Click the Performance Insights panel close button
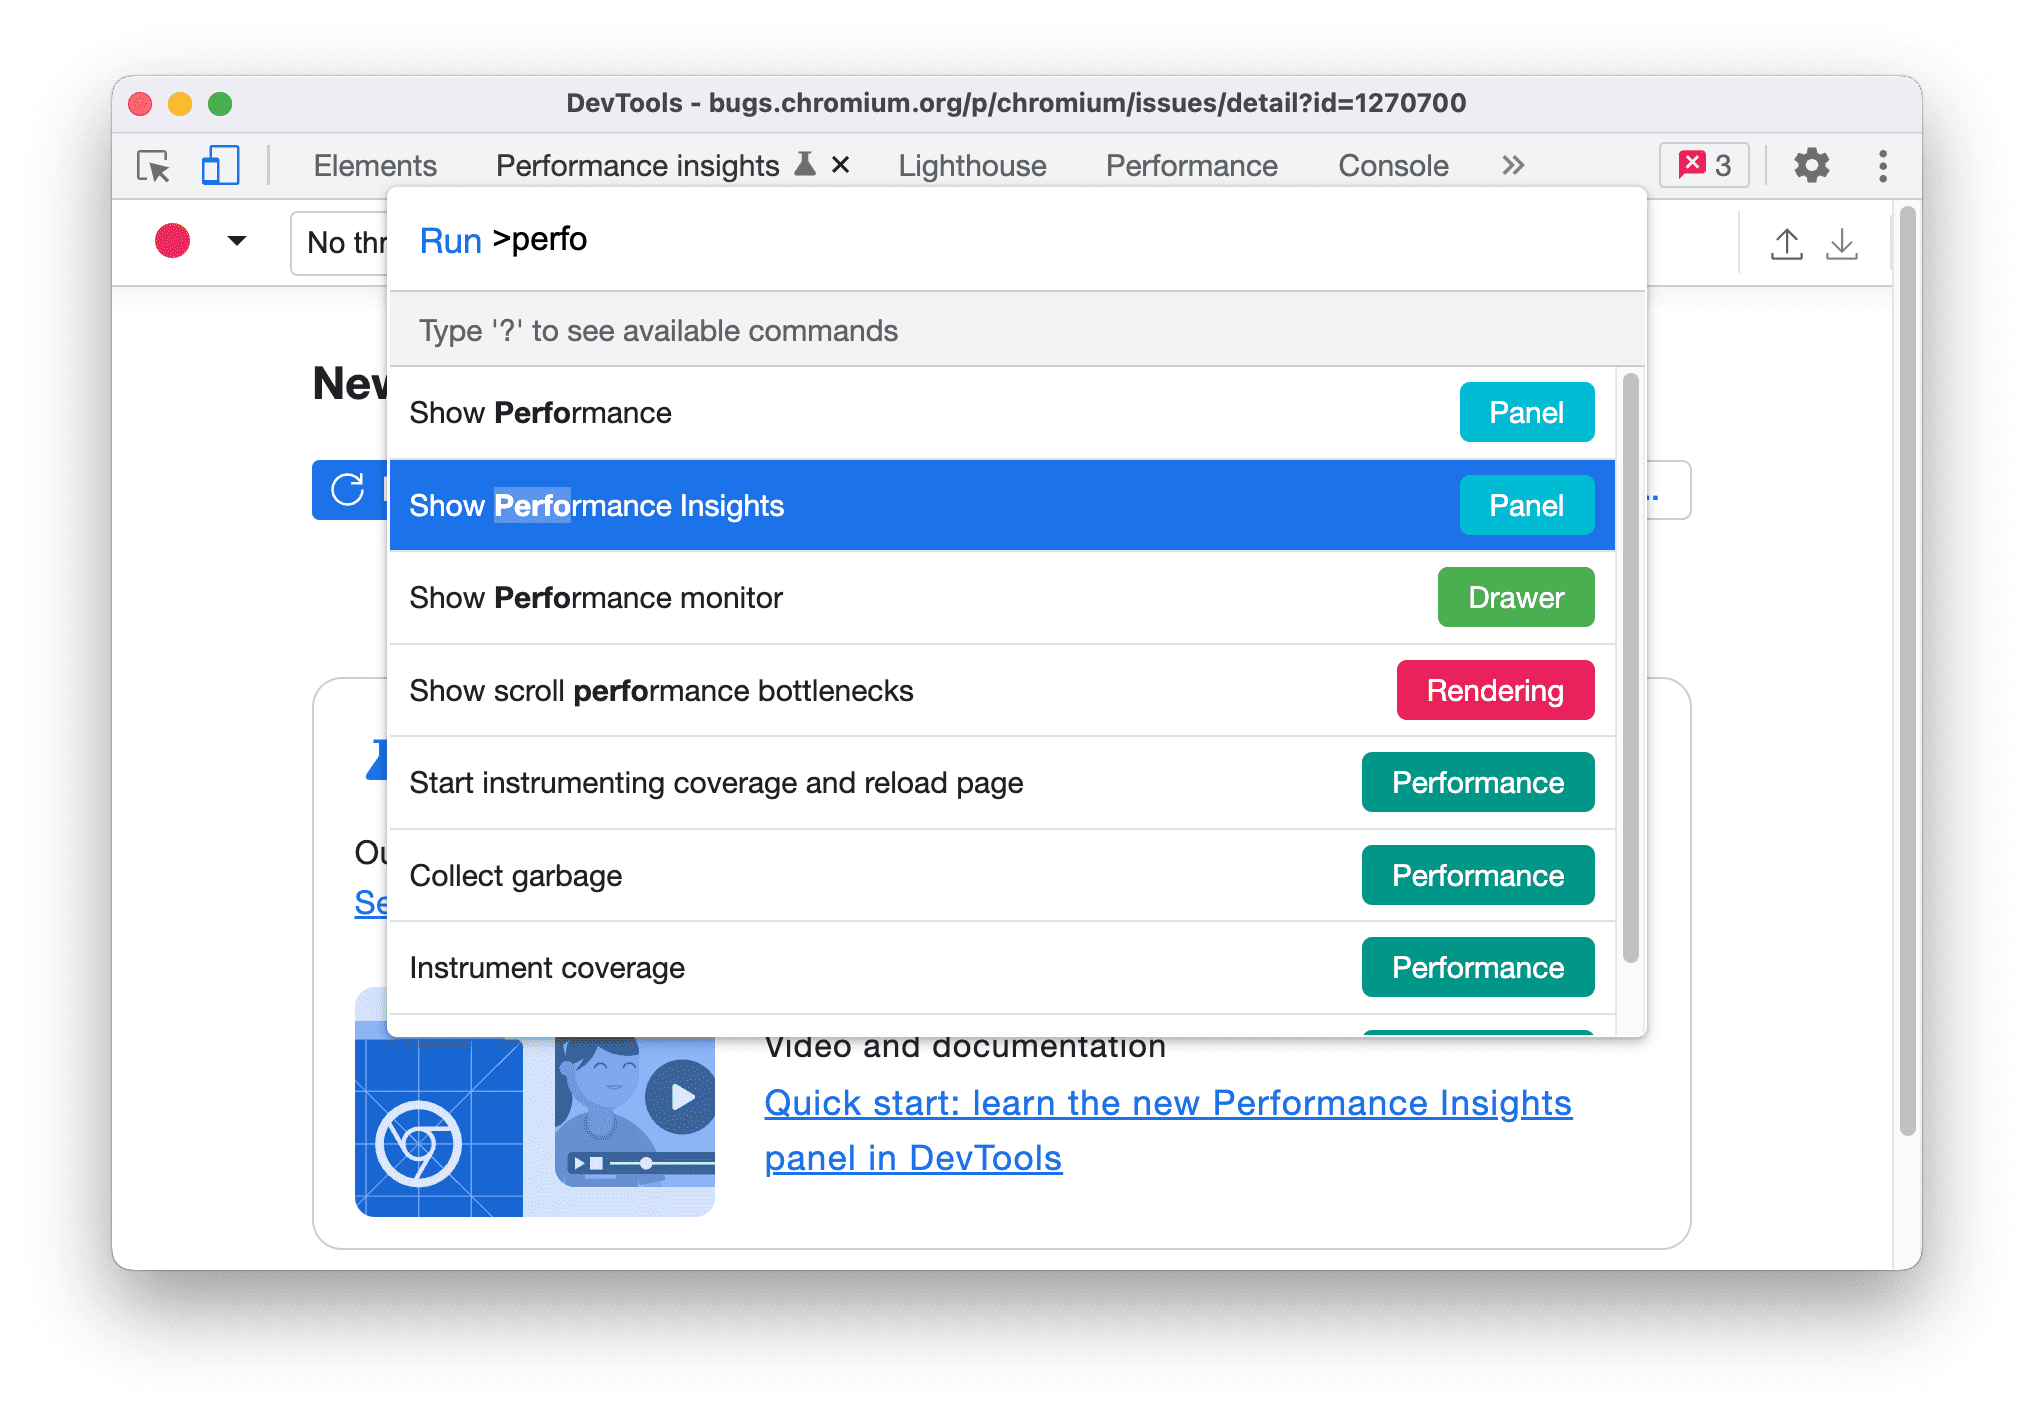 click(839, 165)
